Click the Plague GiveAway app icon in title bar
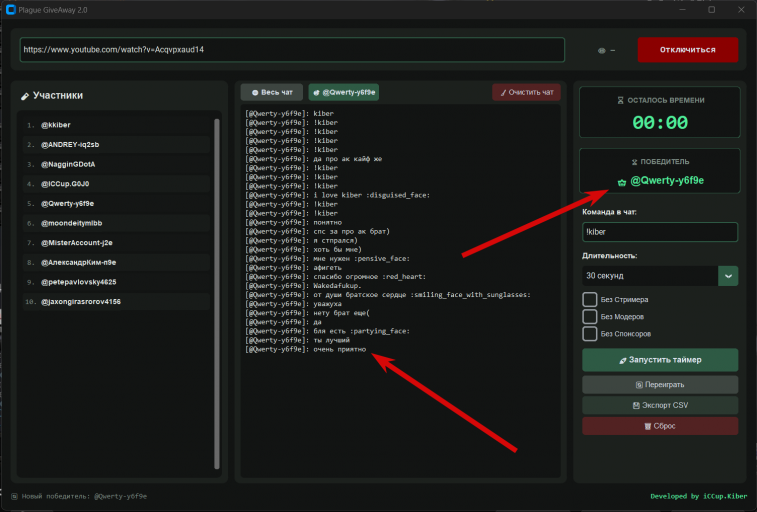757x512 pixels. (x=11, y=10)
